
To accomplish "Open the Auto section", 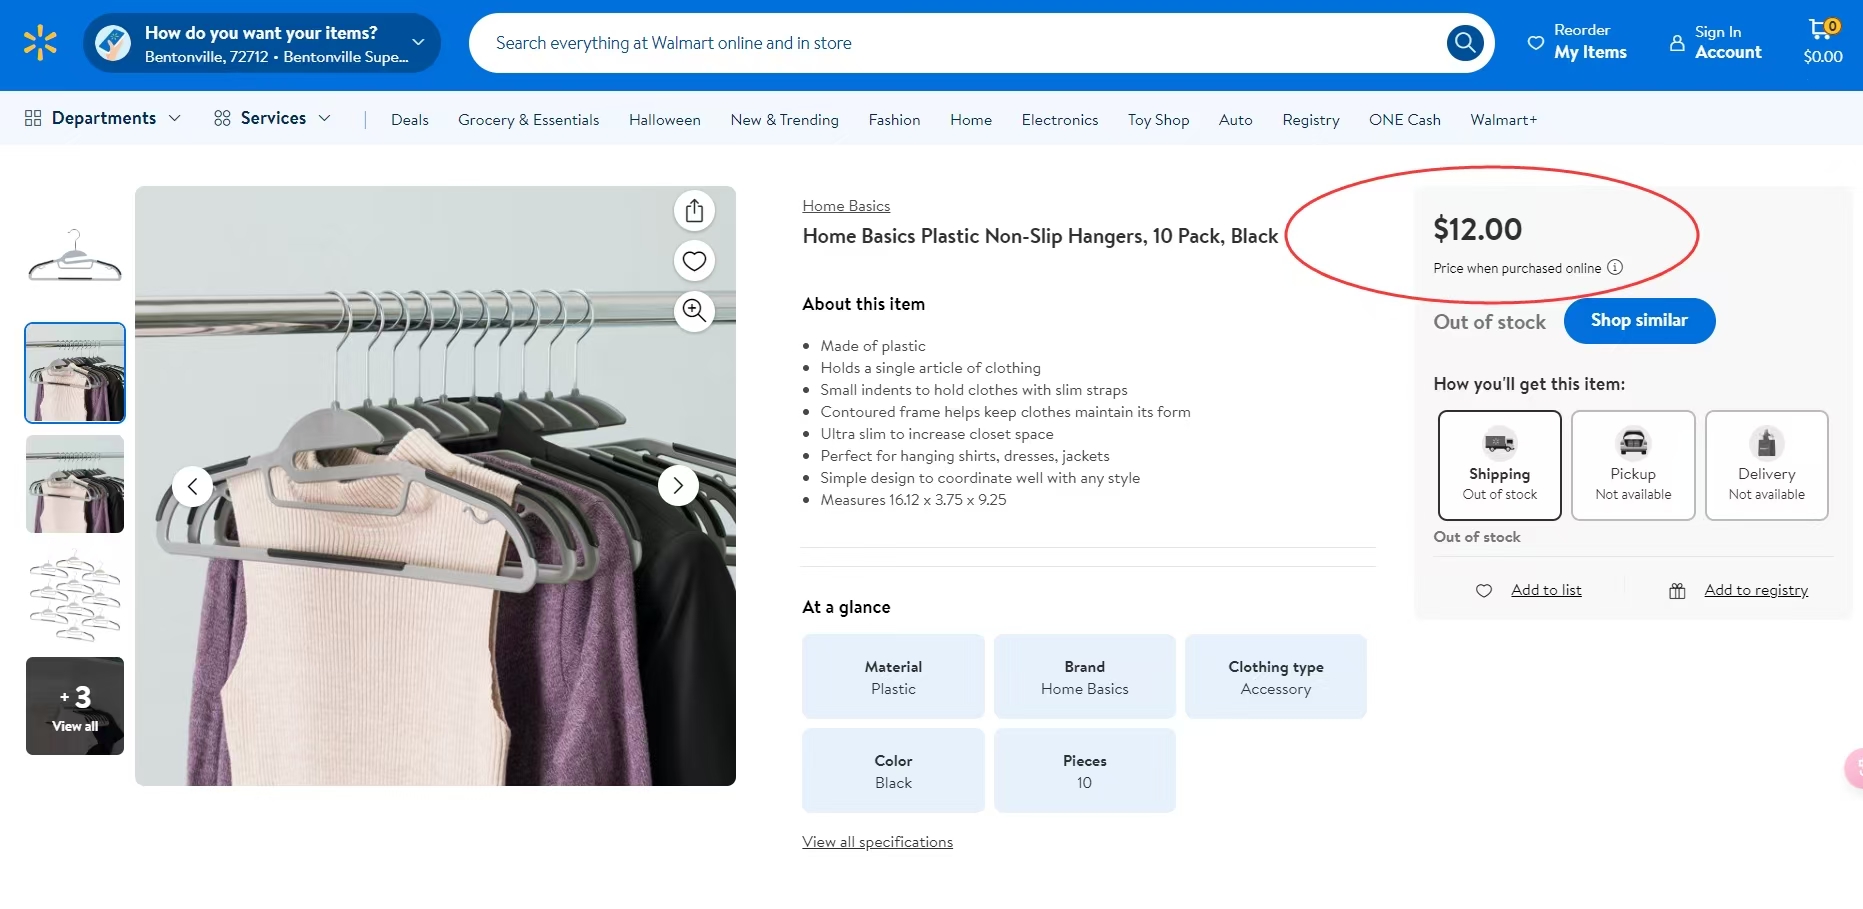I will pyautogui.click(x=1236, y=120).
